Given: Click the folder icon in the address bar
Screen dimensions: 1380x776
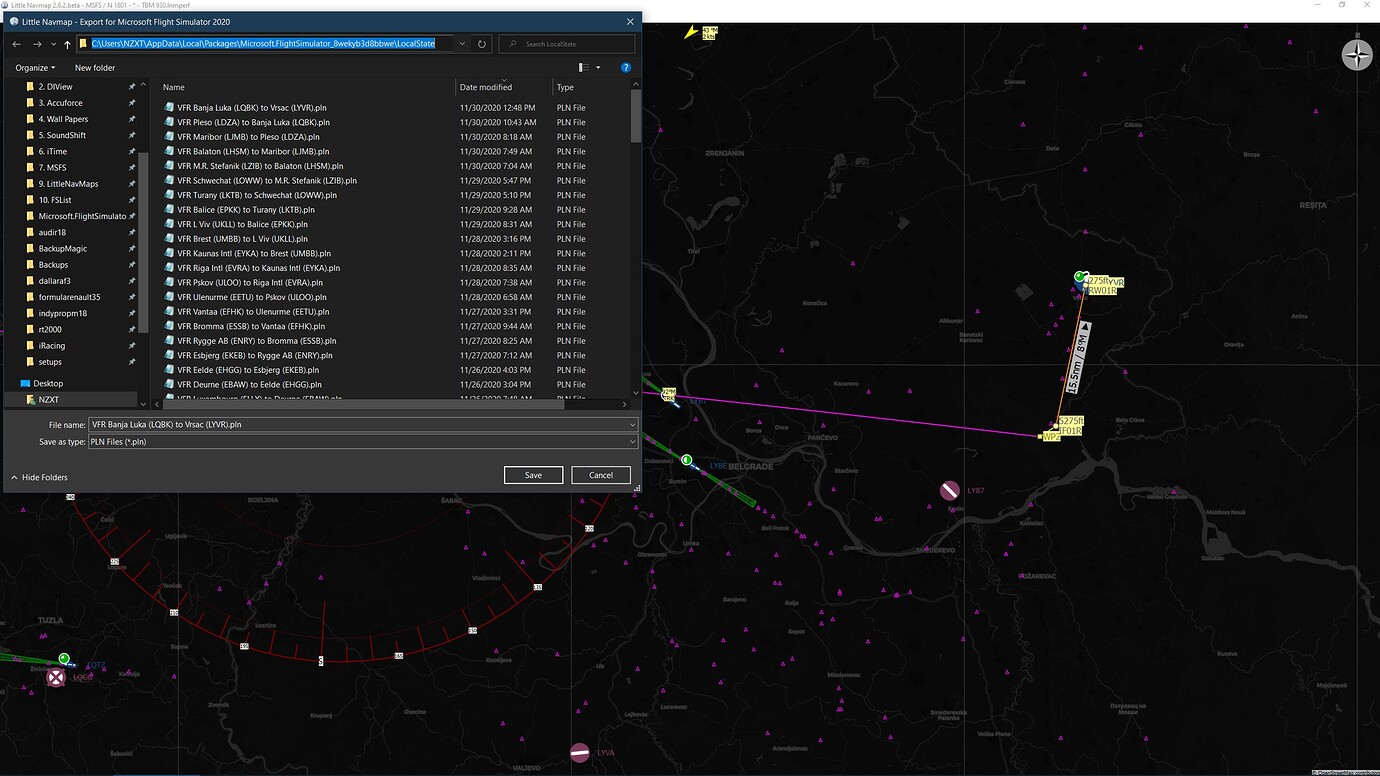Looking at the screenshot, I should (84, 43).
